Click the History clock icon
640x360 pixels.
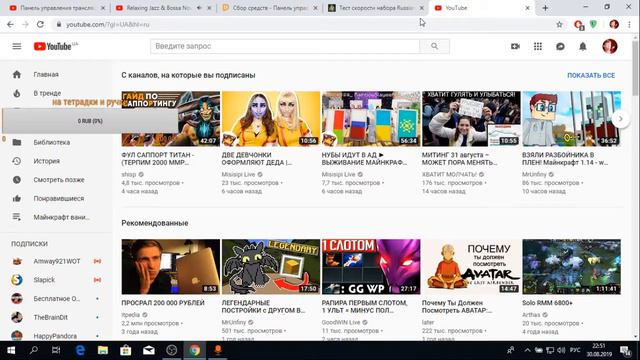(17, 161)
